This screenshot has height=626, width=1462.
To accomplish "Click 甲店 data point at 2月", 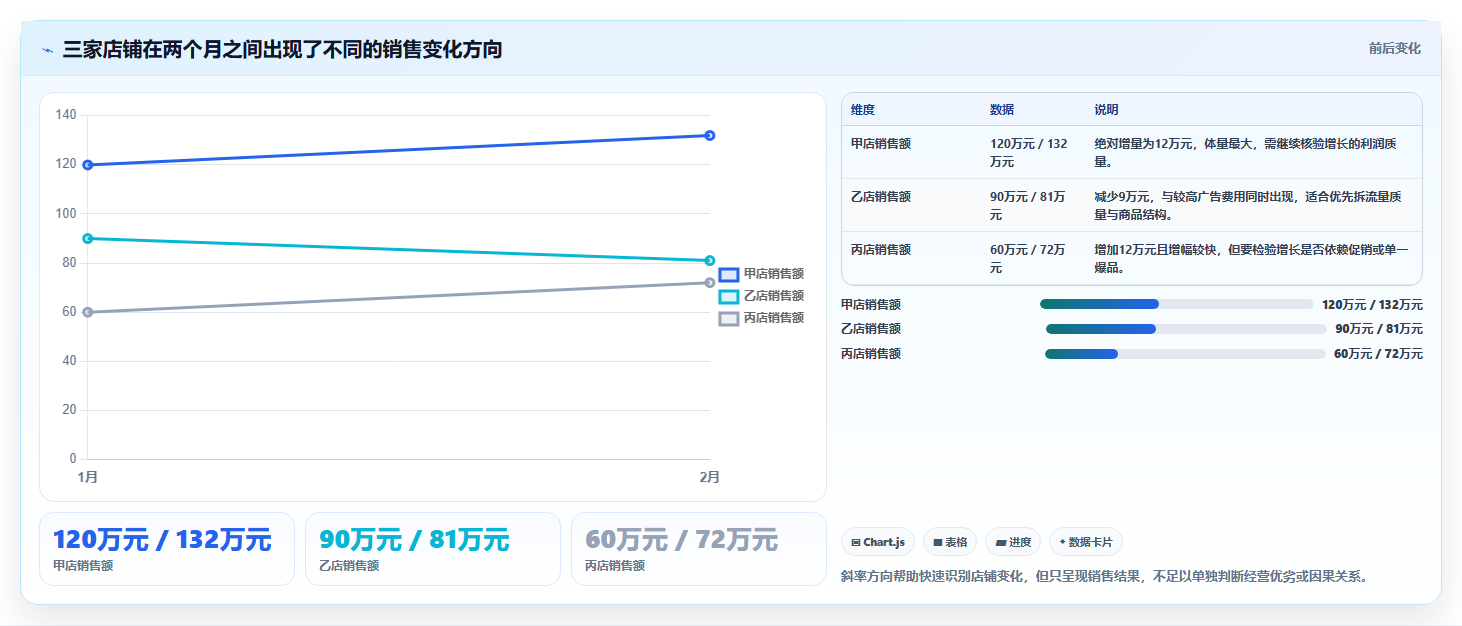I will click(709, 135).
